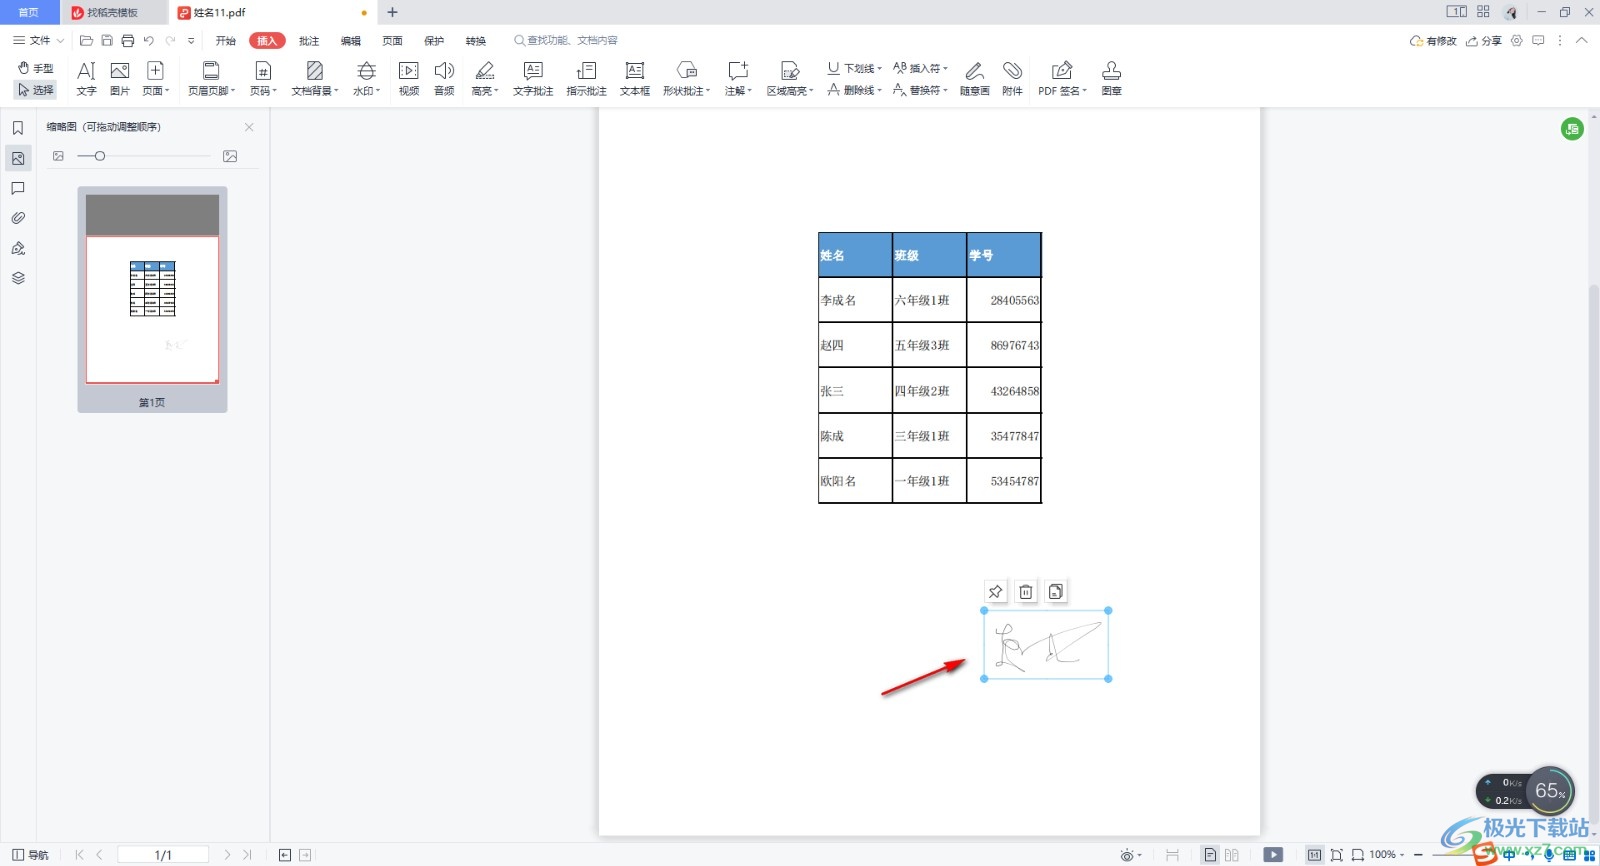Switch to the 转换 ribbon tab
Image resolution: width=1600 pixels, height=866 pixels.
pos(476,41)
